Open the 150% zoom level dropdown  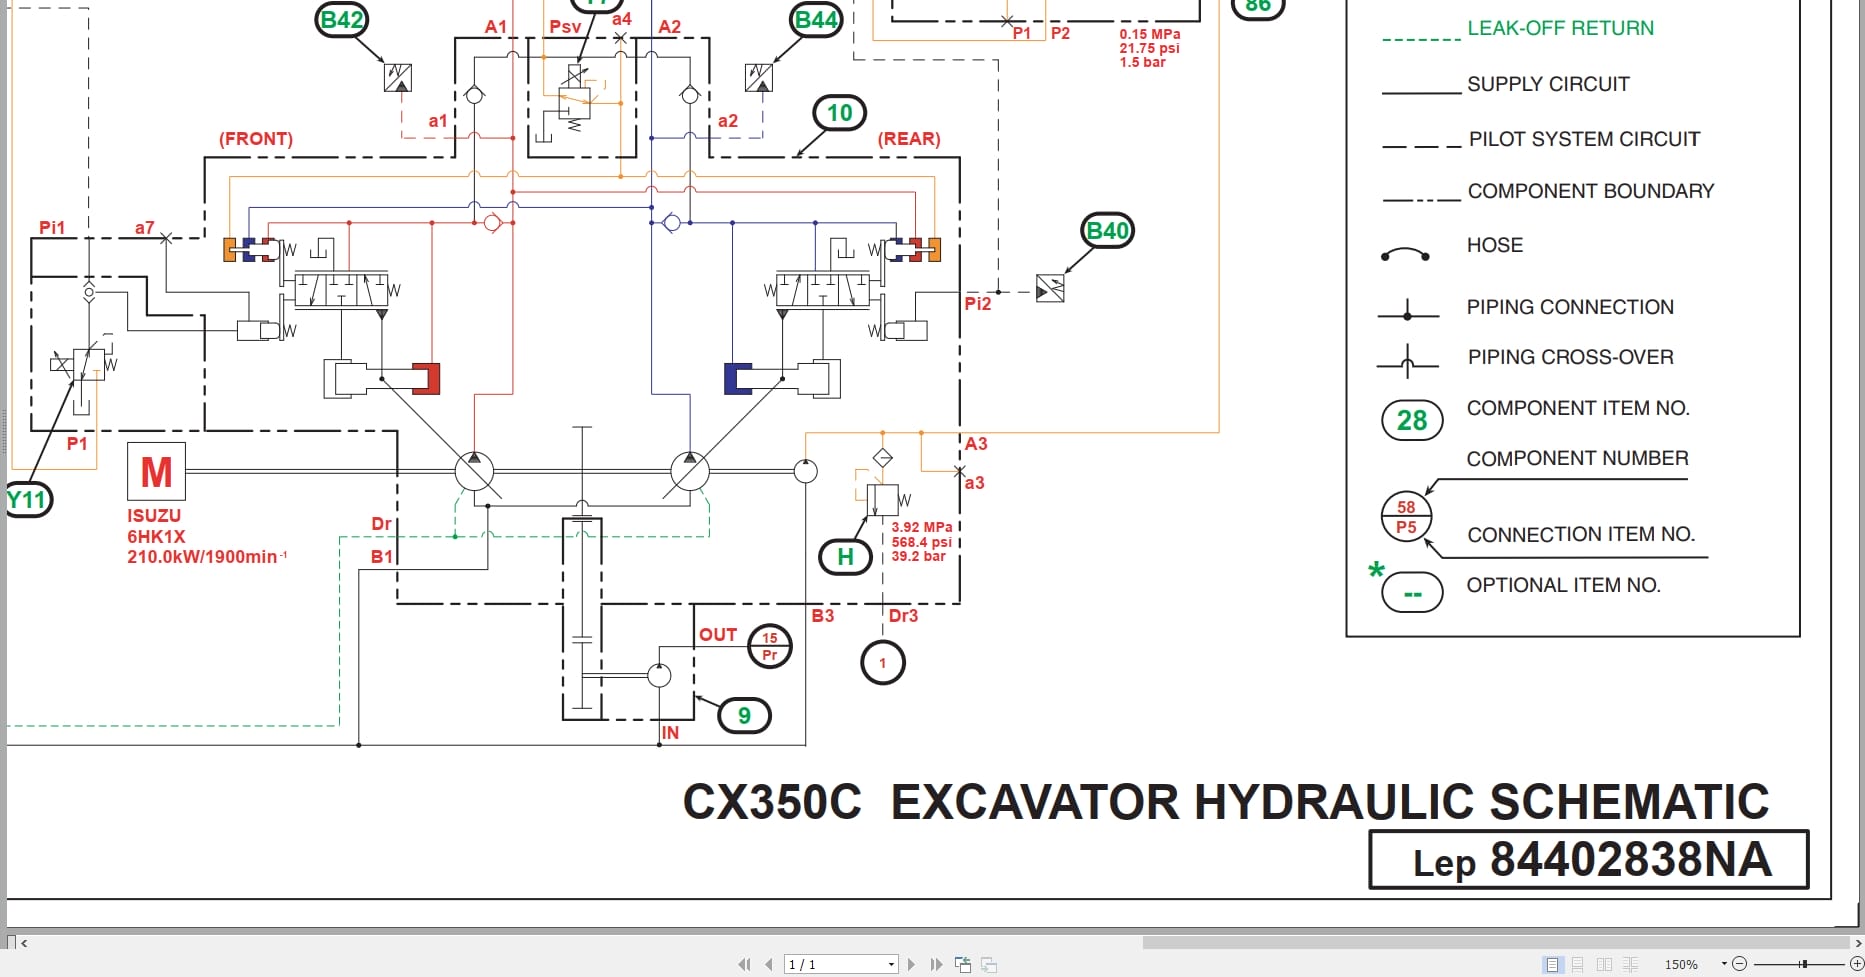1724,963
